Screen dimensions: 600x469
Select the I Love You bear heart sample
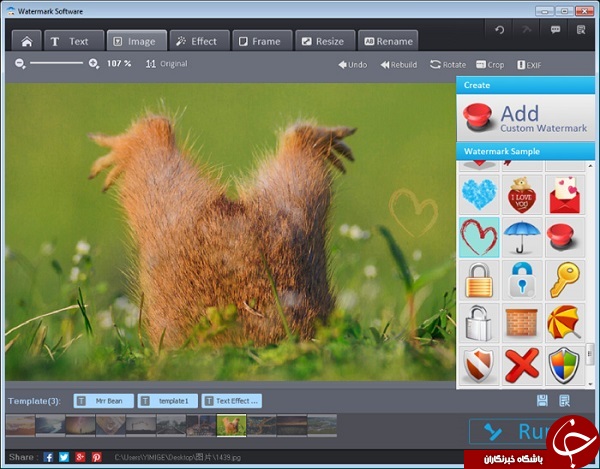coord(522,195)
